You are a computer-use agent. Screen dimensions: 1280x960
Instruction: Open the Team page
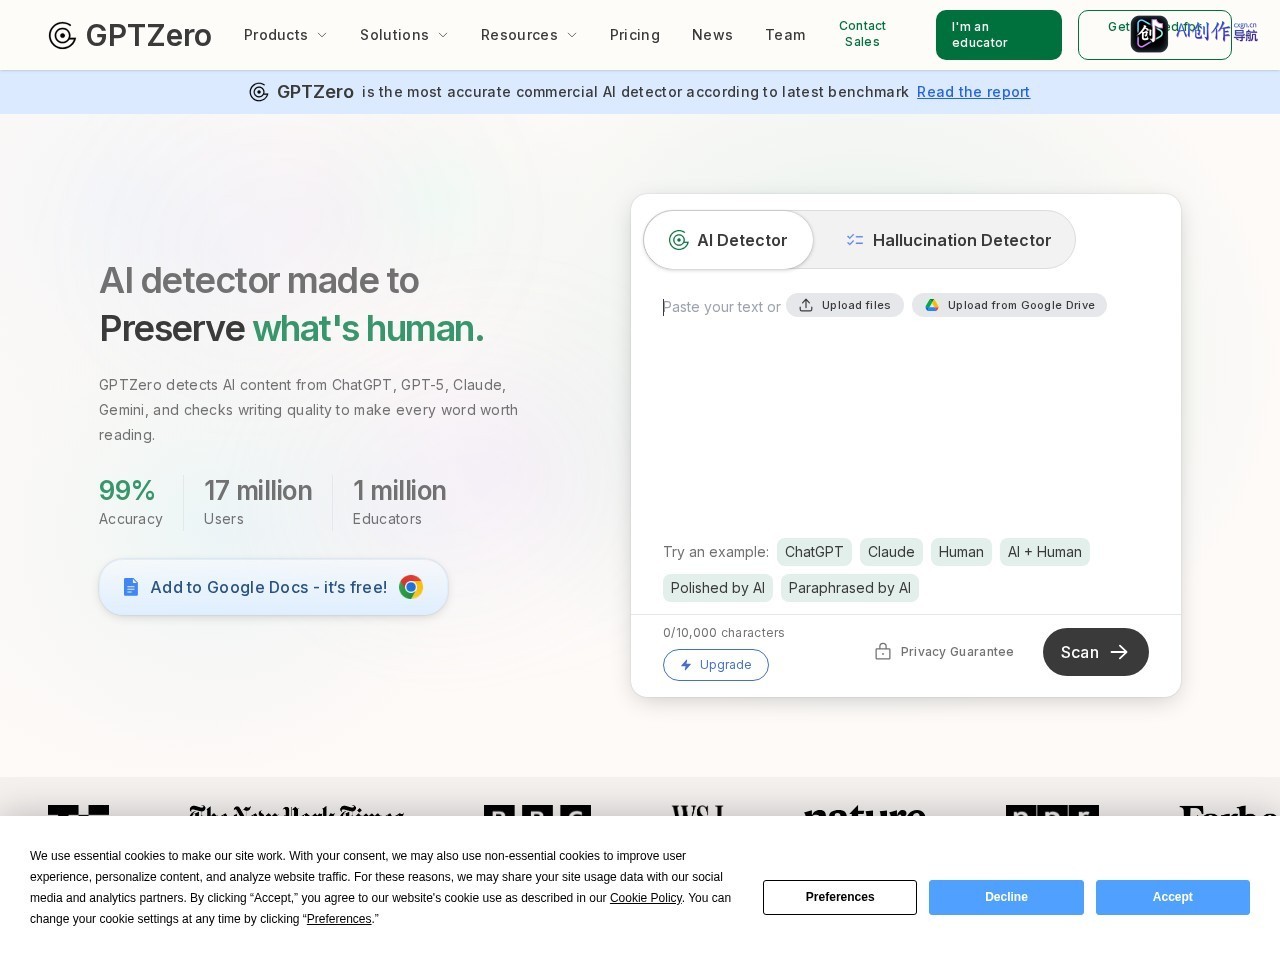[785, 35]
